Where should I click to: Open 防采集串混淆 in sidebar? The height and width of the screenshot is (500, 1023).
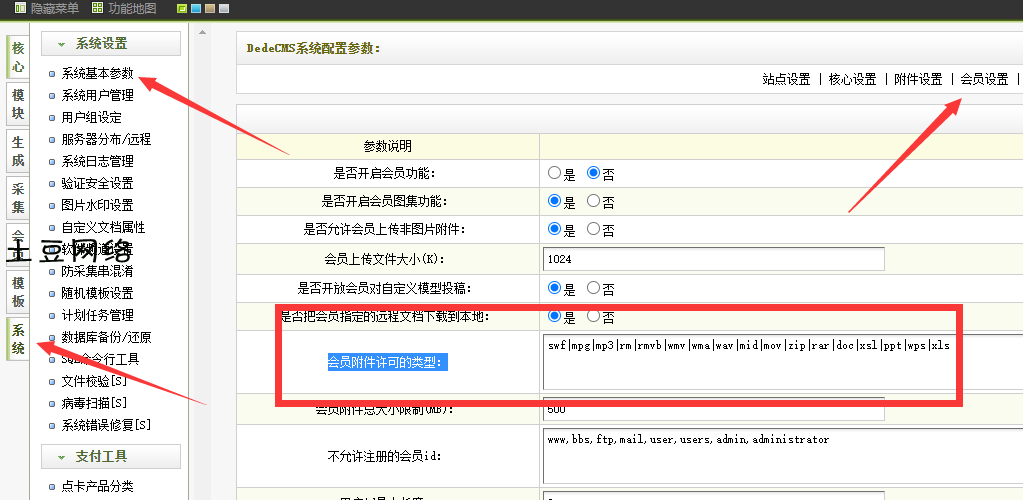click(x=97, y=271)
